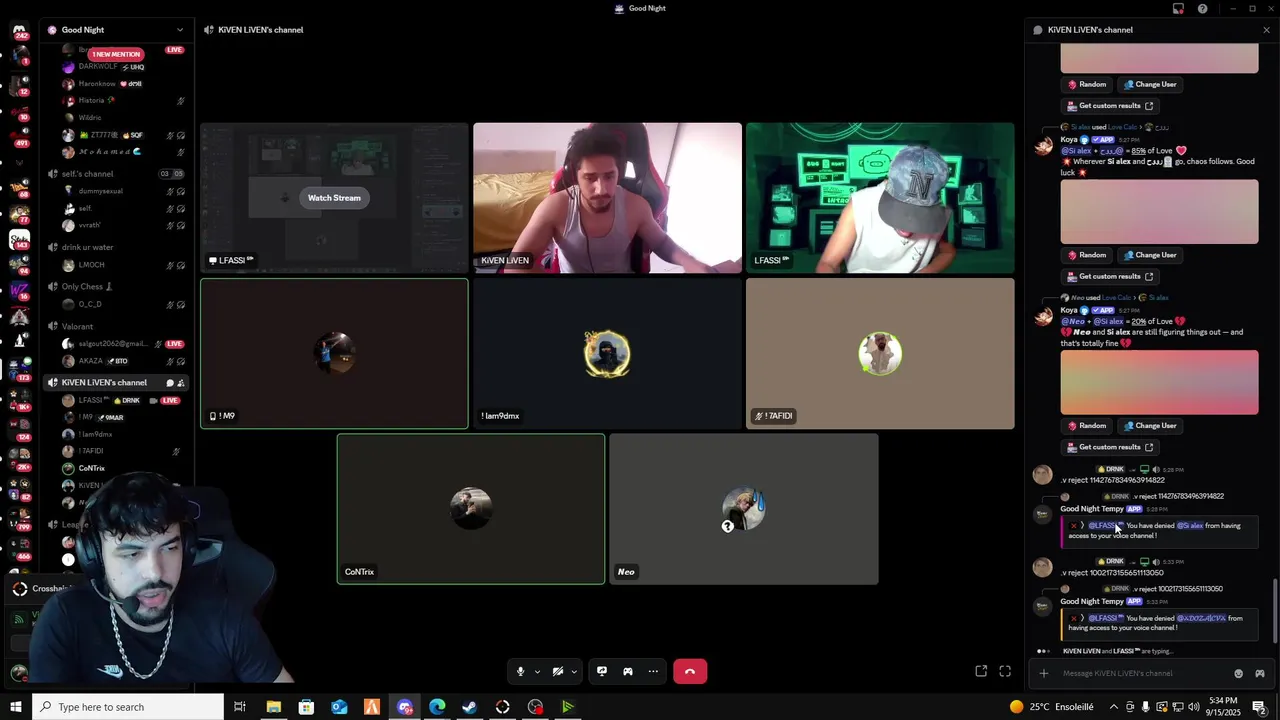
Task: Open Discord icon in the taskbar
Action: [x=405, y=707]
